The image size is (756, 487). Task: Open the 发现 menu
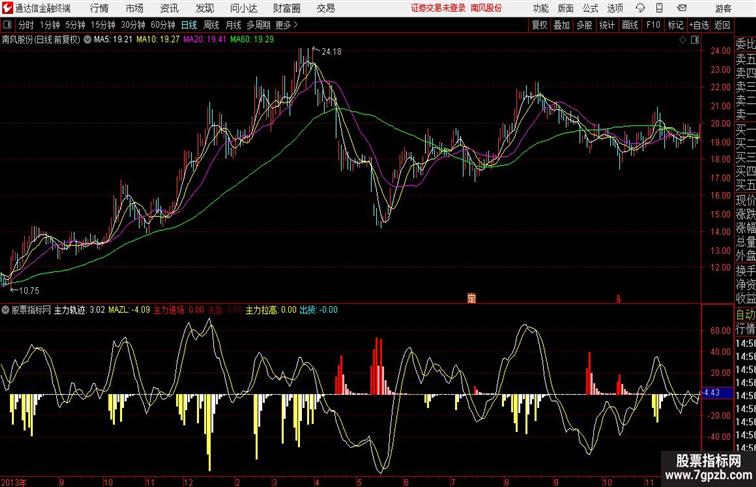point(204,8)
